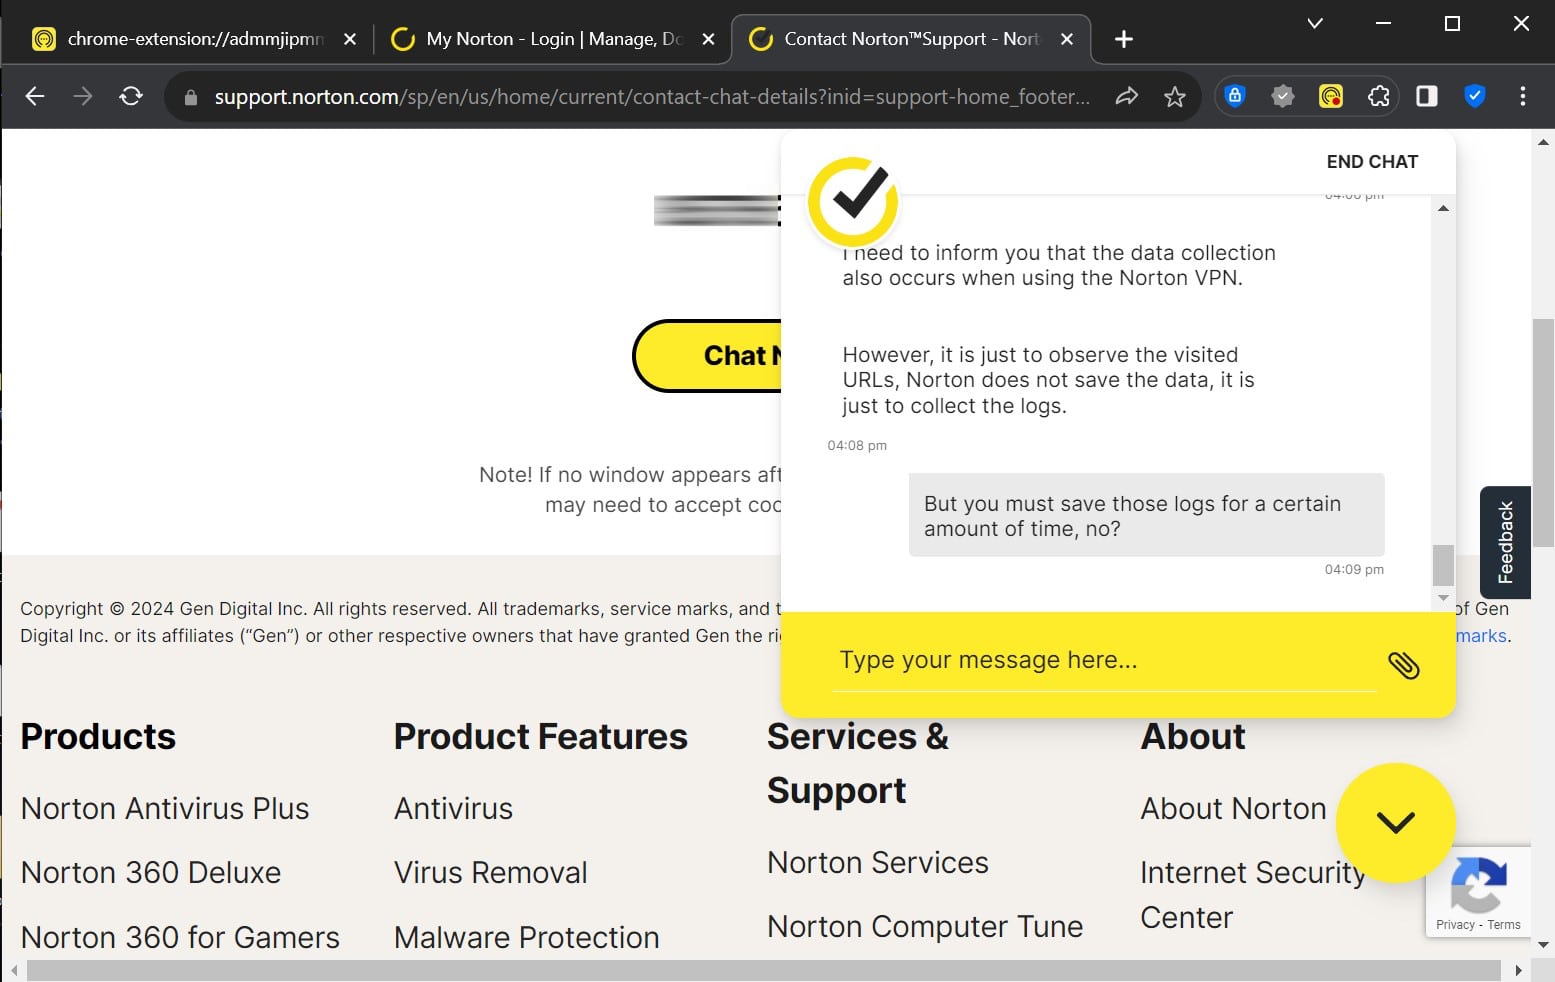Screen dimensions: 1555x982
Task: Click the Product Features footer heading
Action: 540,736
